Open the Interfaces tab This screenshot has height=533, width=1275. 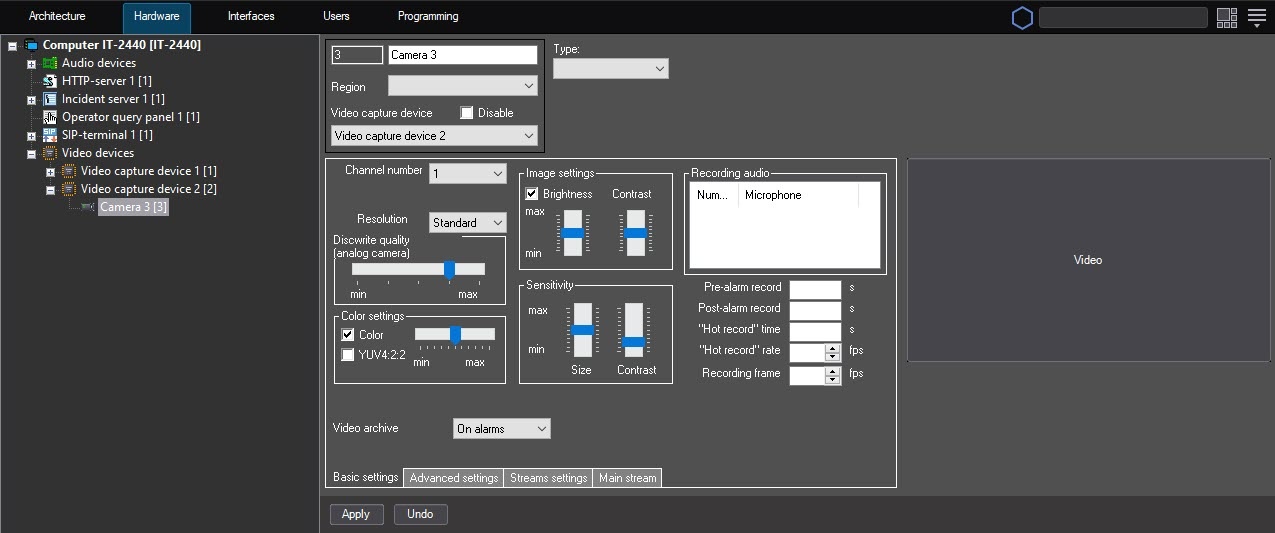pos(251,16)
